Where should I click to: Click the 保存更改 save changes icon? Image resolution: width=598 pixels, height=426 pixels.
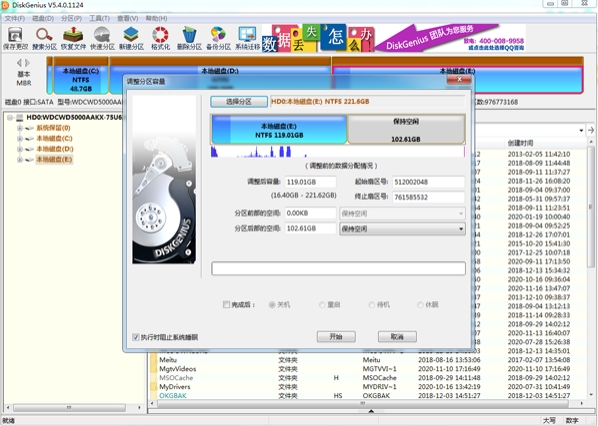click(15, 38)
